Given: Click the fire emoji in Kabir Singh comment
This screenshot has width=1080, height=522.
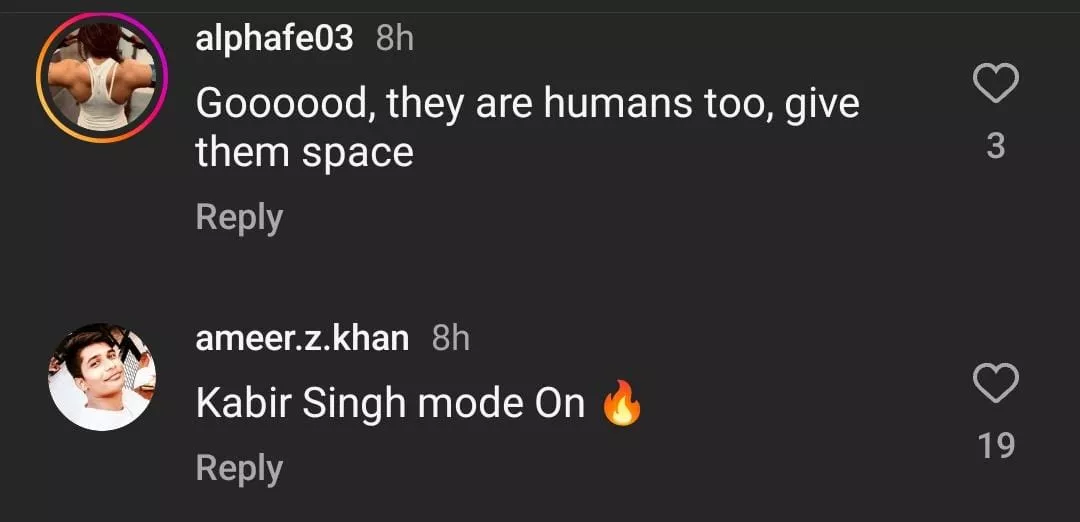Looking at the screenshot, I should [x=621, y=404].
